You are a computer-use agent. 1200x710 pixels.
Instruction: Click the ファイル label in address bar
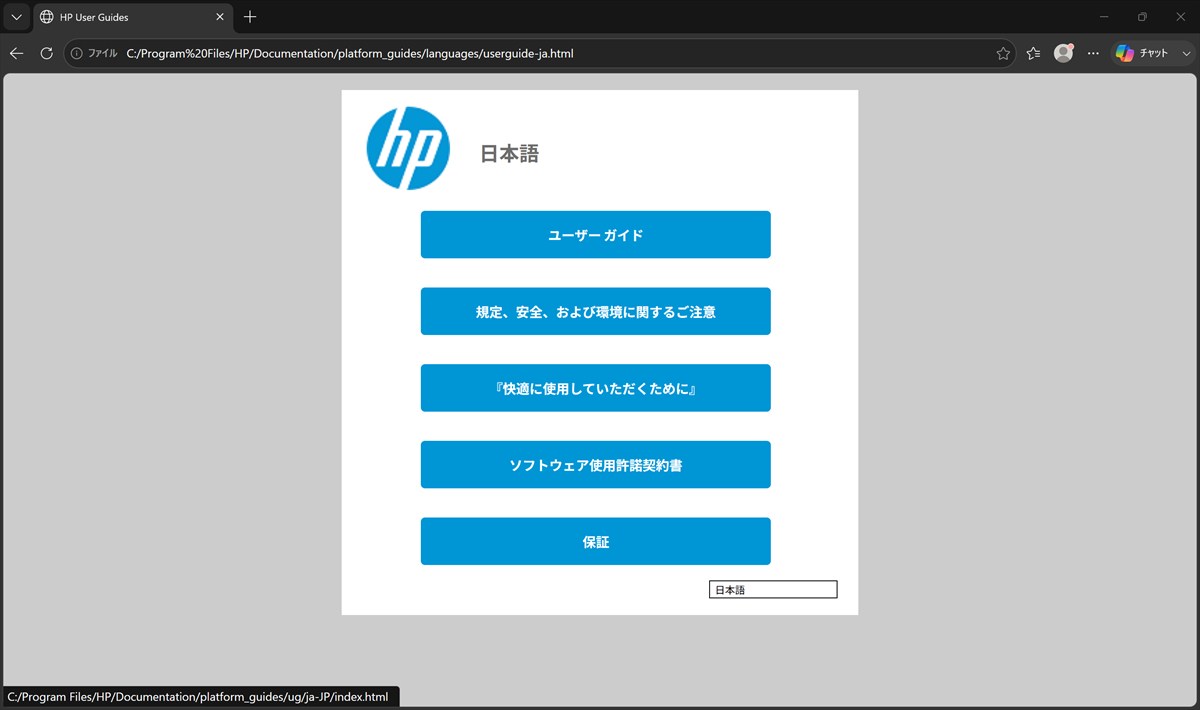tap(103, 53)
